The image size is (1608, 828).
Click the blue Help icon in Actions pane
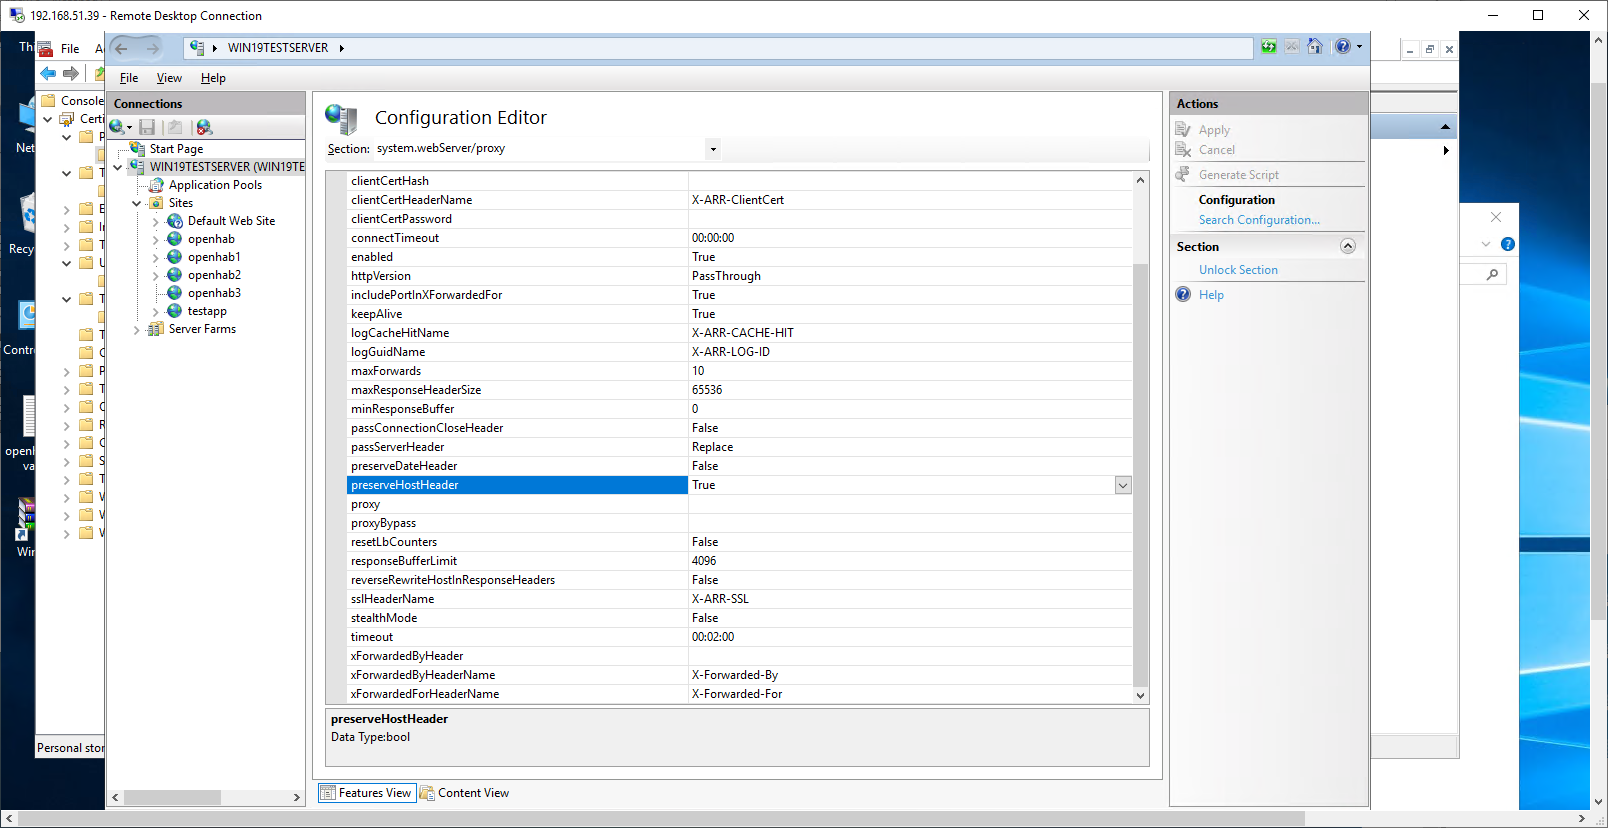click(x=1183, y=295)
